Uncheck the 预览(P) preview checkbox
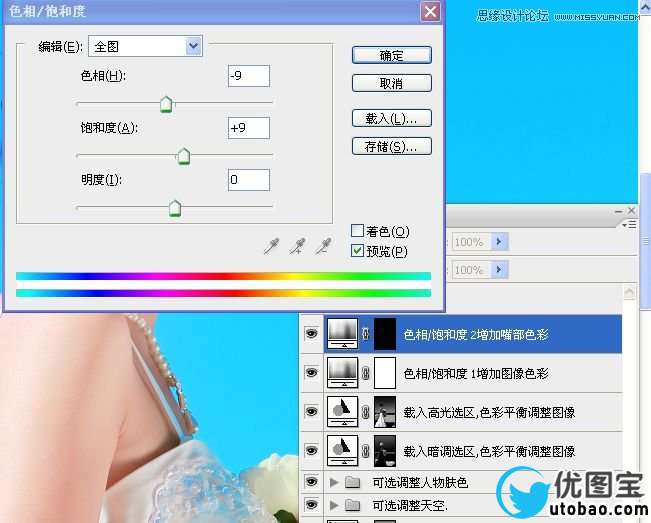 pyautogui.click(x=357, y=250)
